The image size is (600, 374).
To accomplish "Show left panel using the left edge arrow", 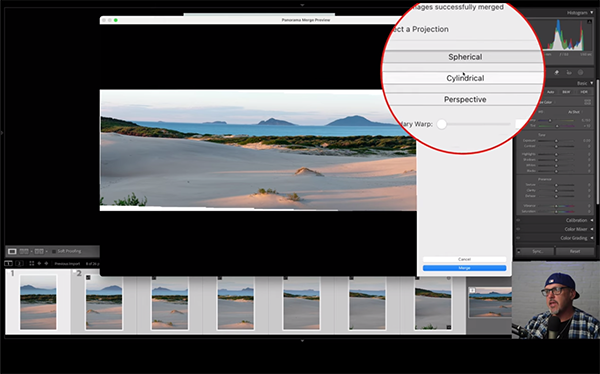I will [x=2, y=133].
